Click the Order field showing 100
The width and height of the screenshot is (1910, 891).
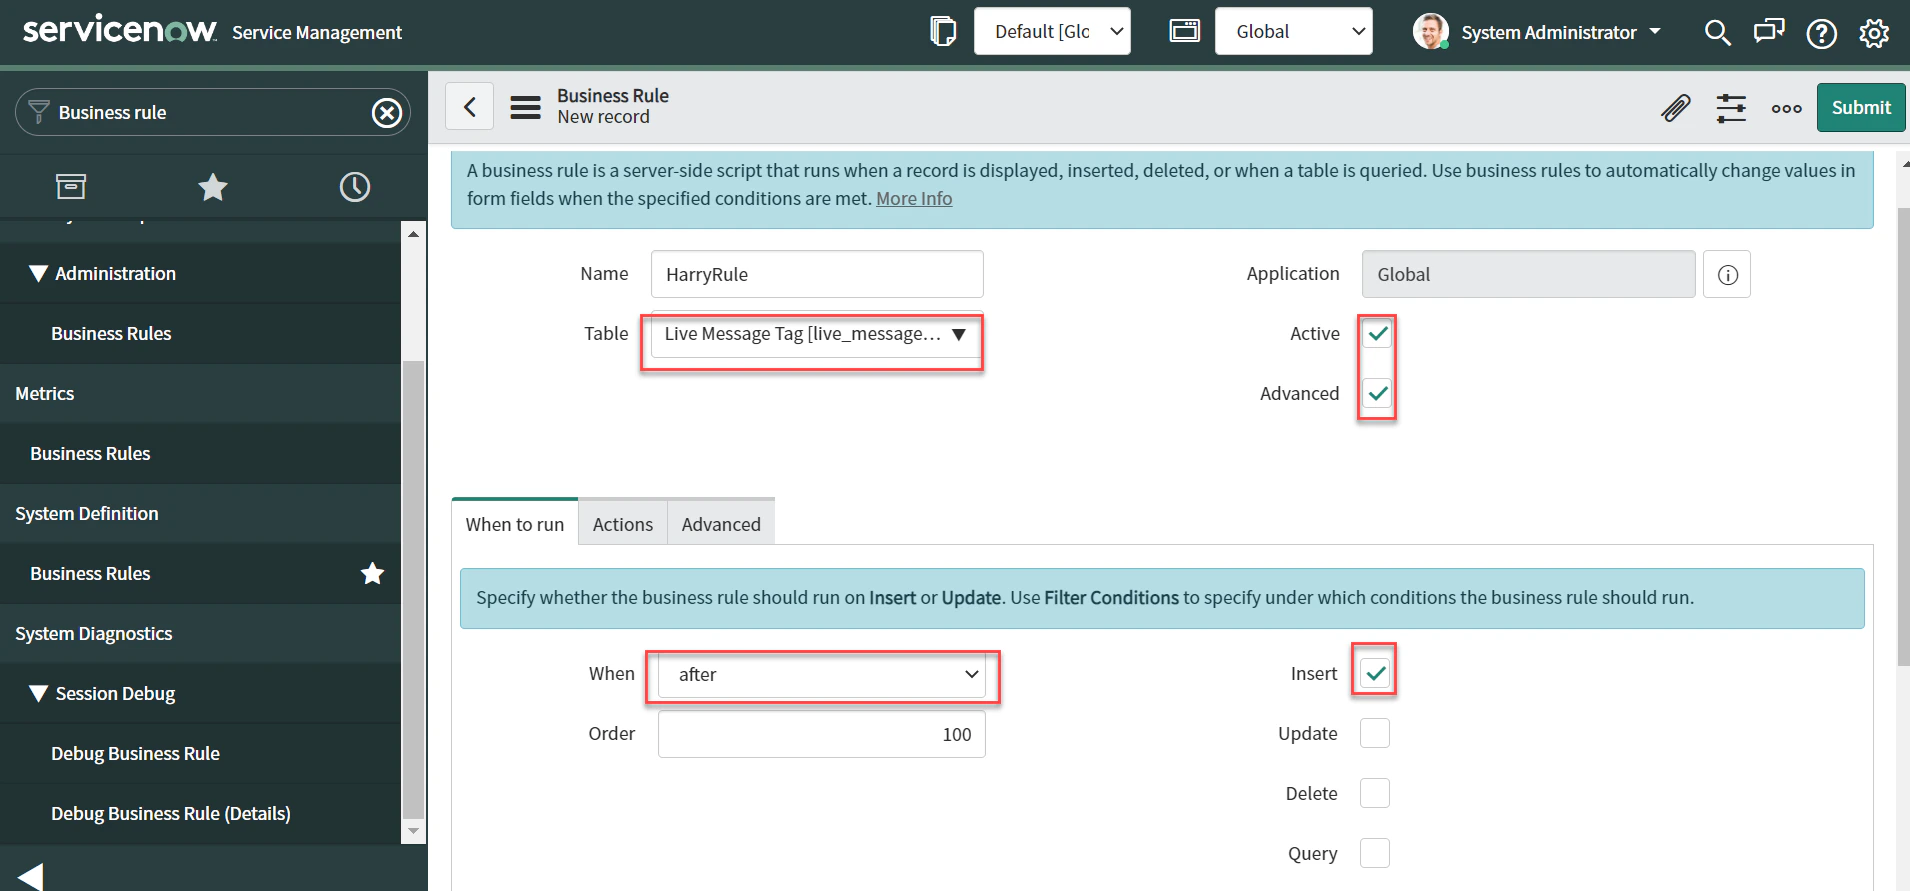tap(822, 734)
